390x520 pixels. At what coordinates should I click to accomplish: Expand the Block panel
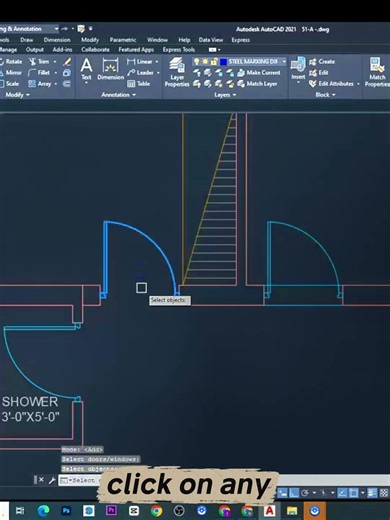point(325,95)
